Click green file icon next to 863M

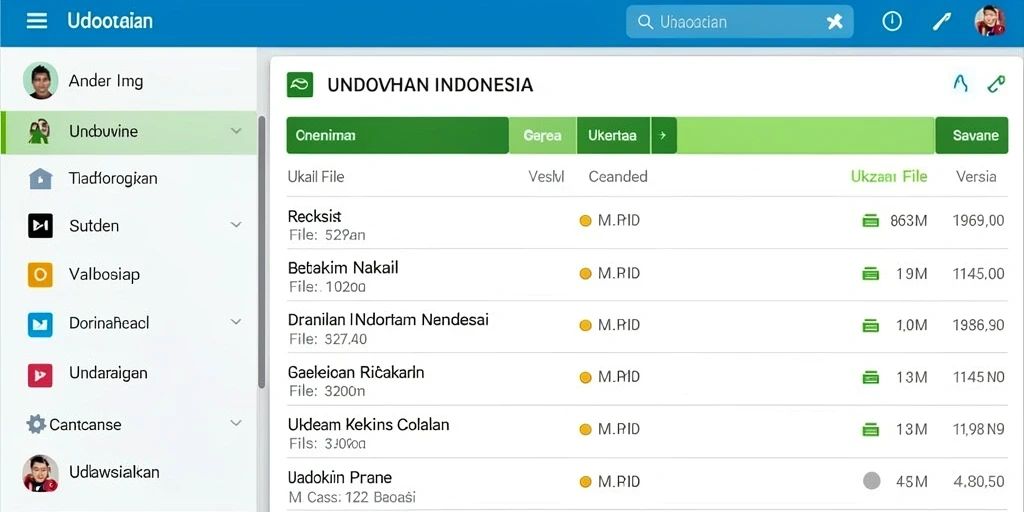[x=871, y=221]
